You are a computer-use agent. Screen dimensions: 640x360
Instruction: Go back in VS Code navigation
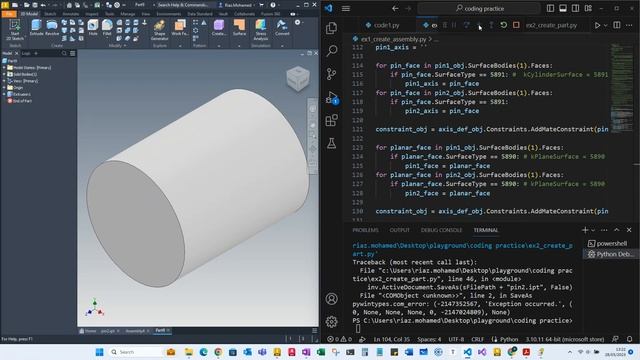395,8
